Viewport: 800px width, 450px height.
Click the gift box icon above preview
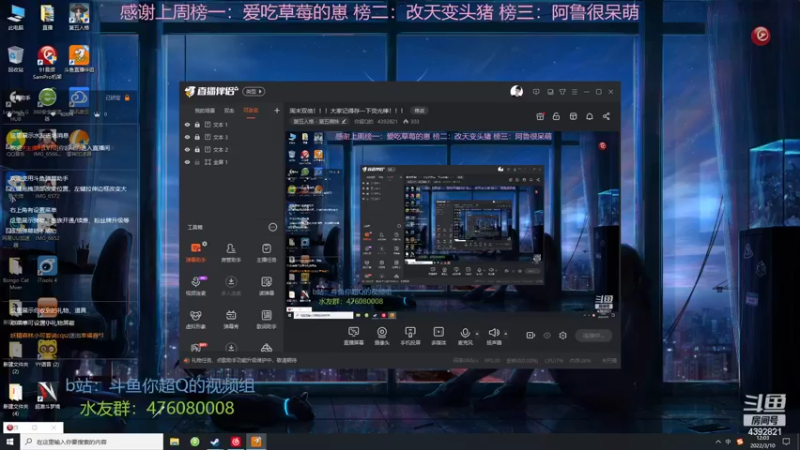(x=540, y=116)
